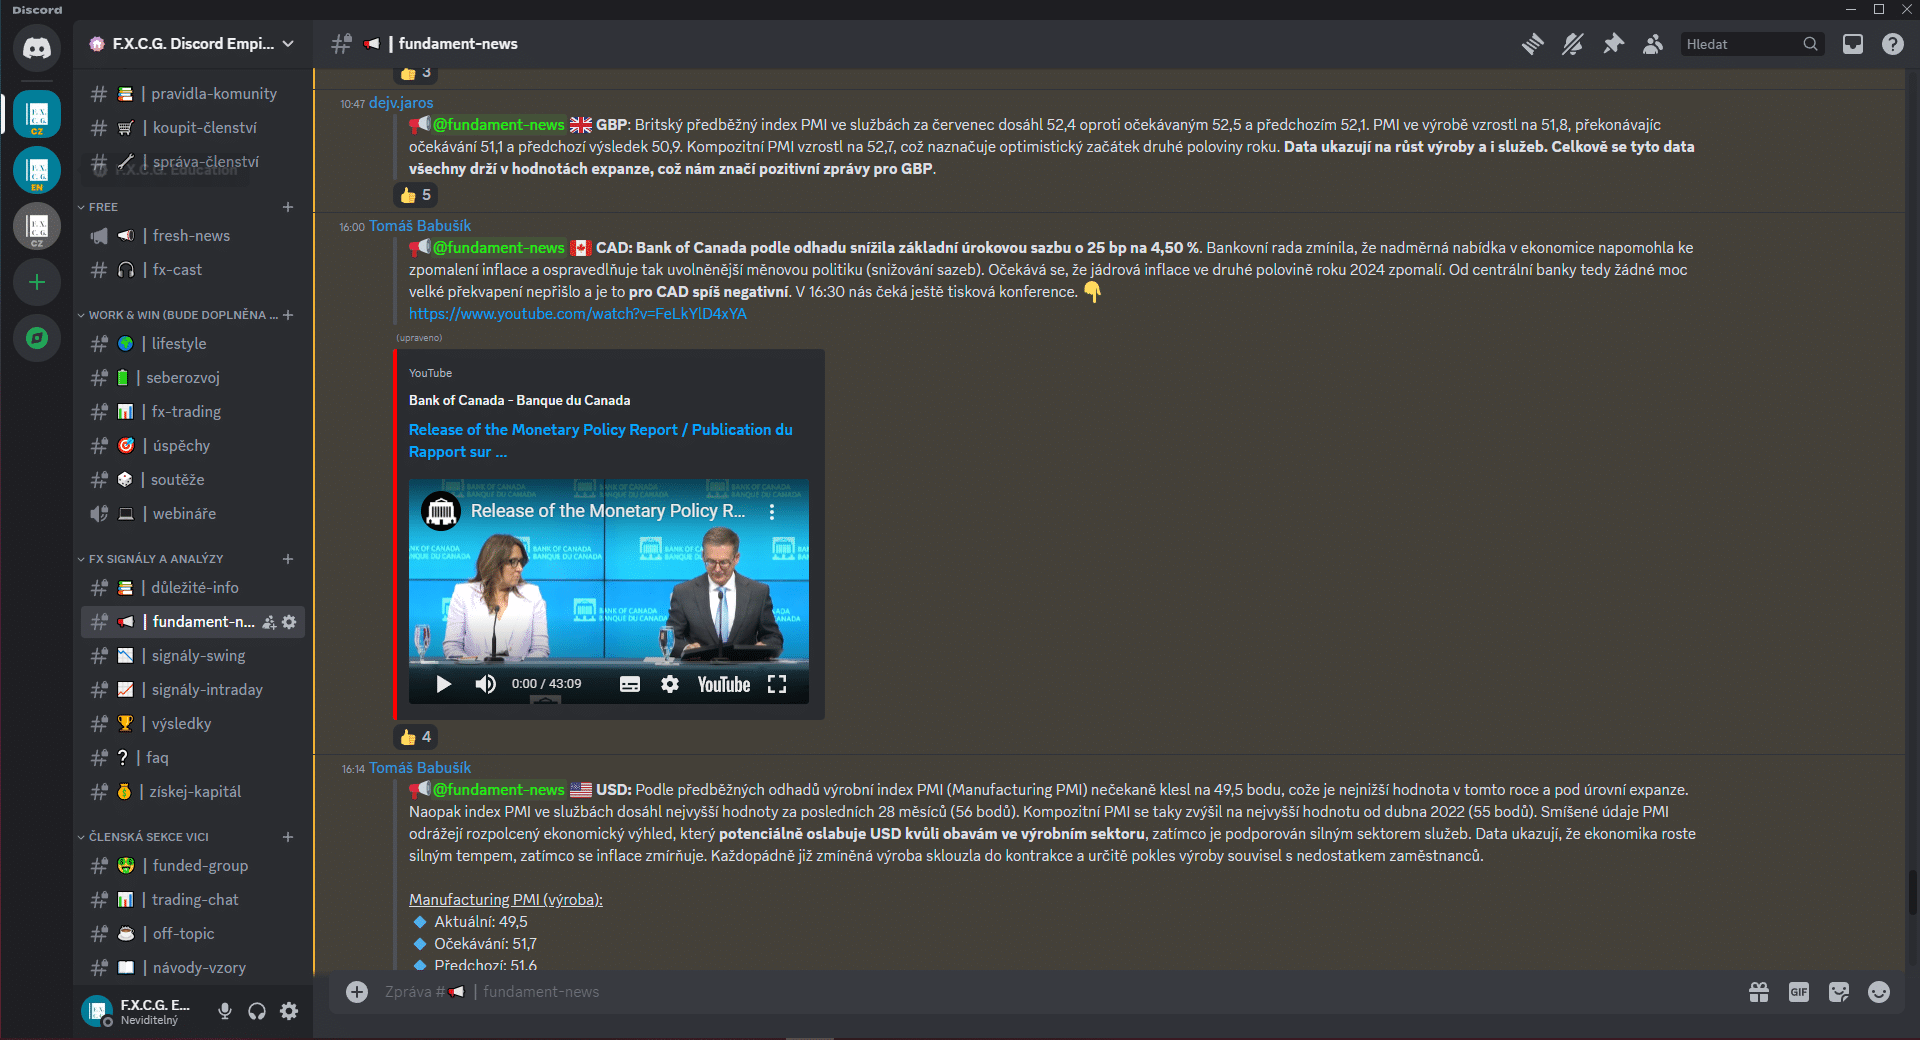This screenshot has height=1040, width=1920.
Task: Open the inbox icon
Action: [x=1853, y=44]
